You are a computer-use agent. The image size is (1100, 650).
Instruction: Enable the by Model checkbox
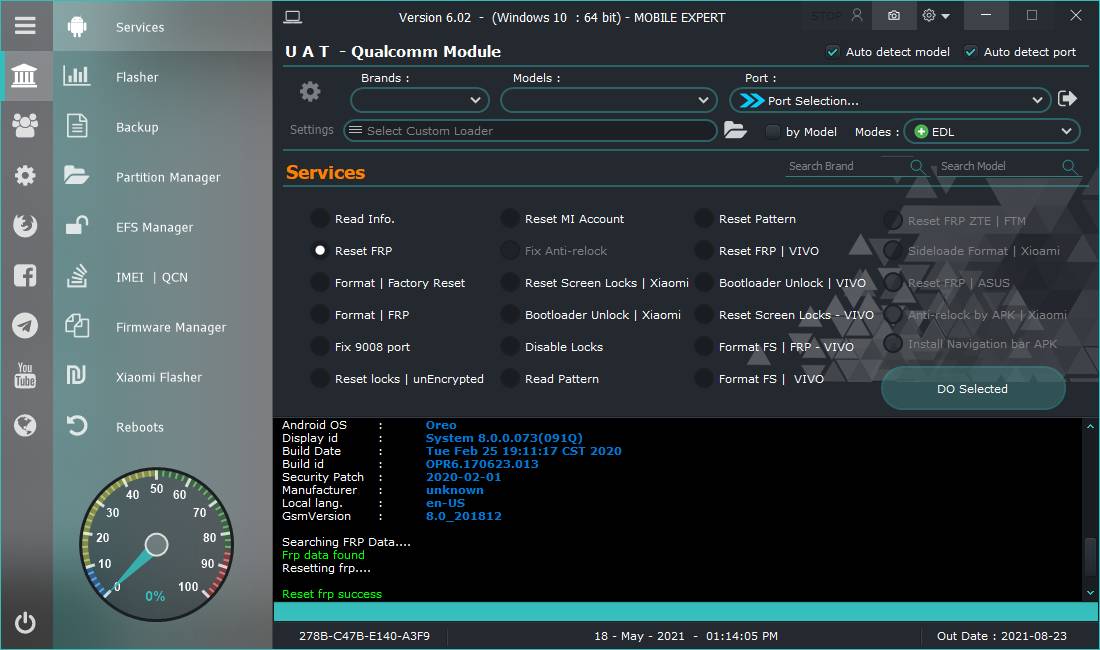coord(772,132)
